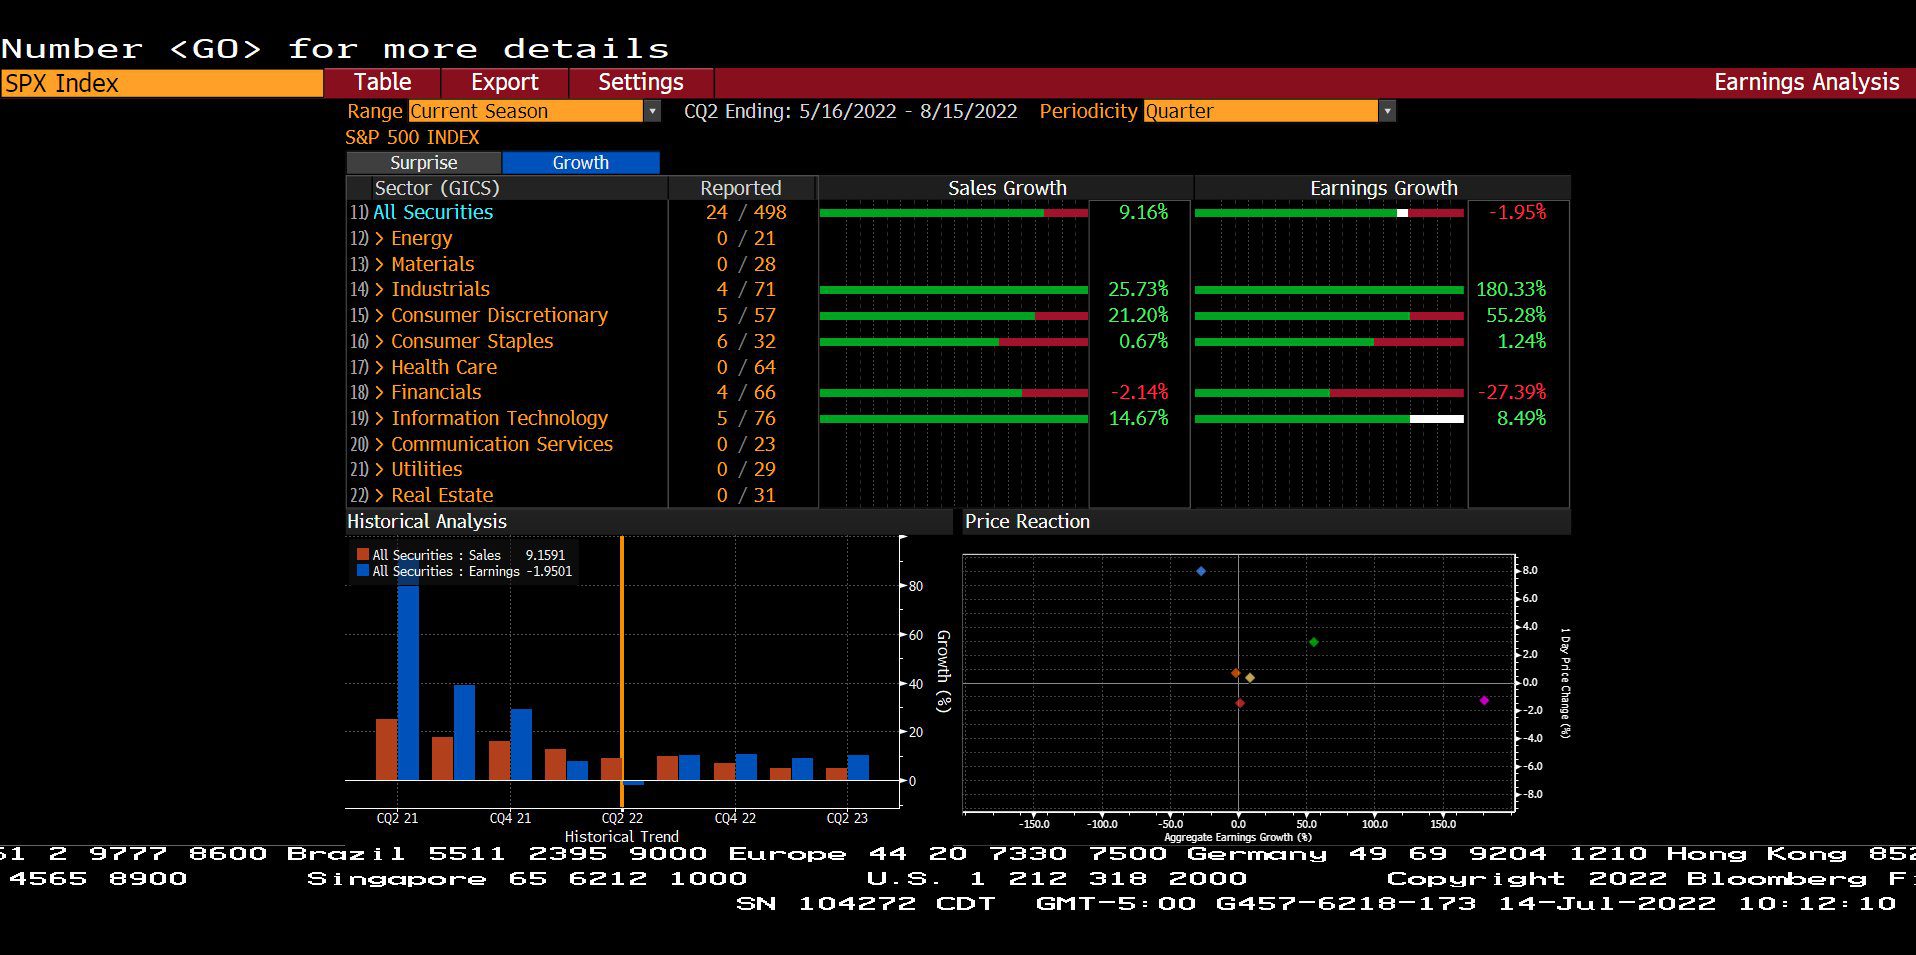Click All Securities earnings growth -1.95%
The image size is (1916, 955).
tap(1517, 212)
